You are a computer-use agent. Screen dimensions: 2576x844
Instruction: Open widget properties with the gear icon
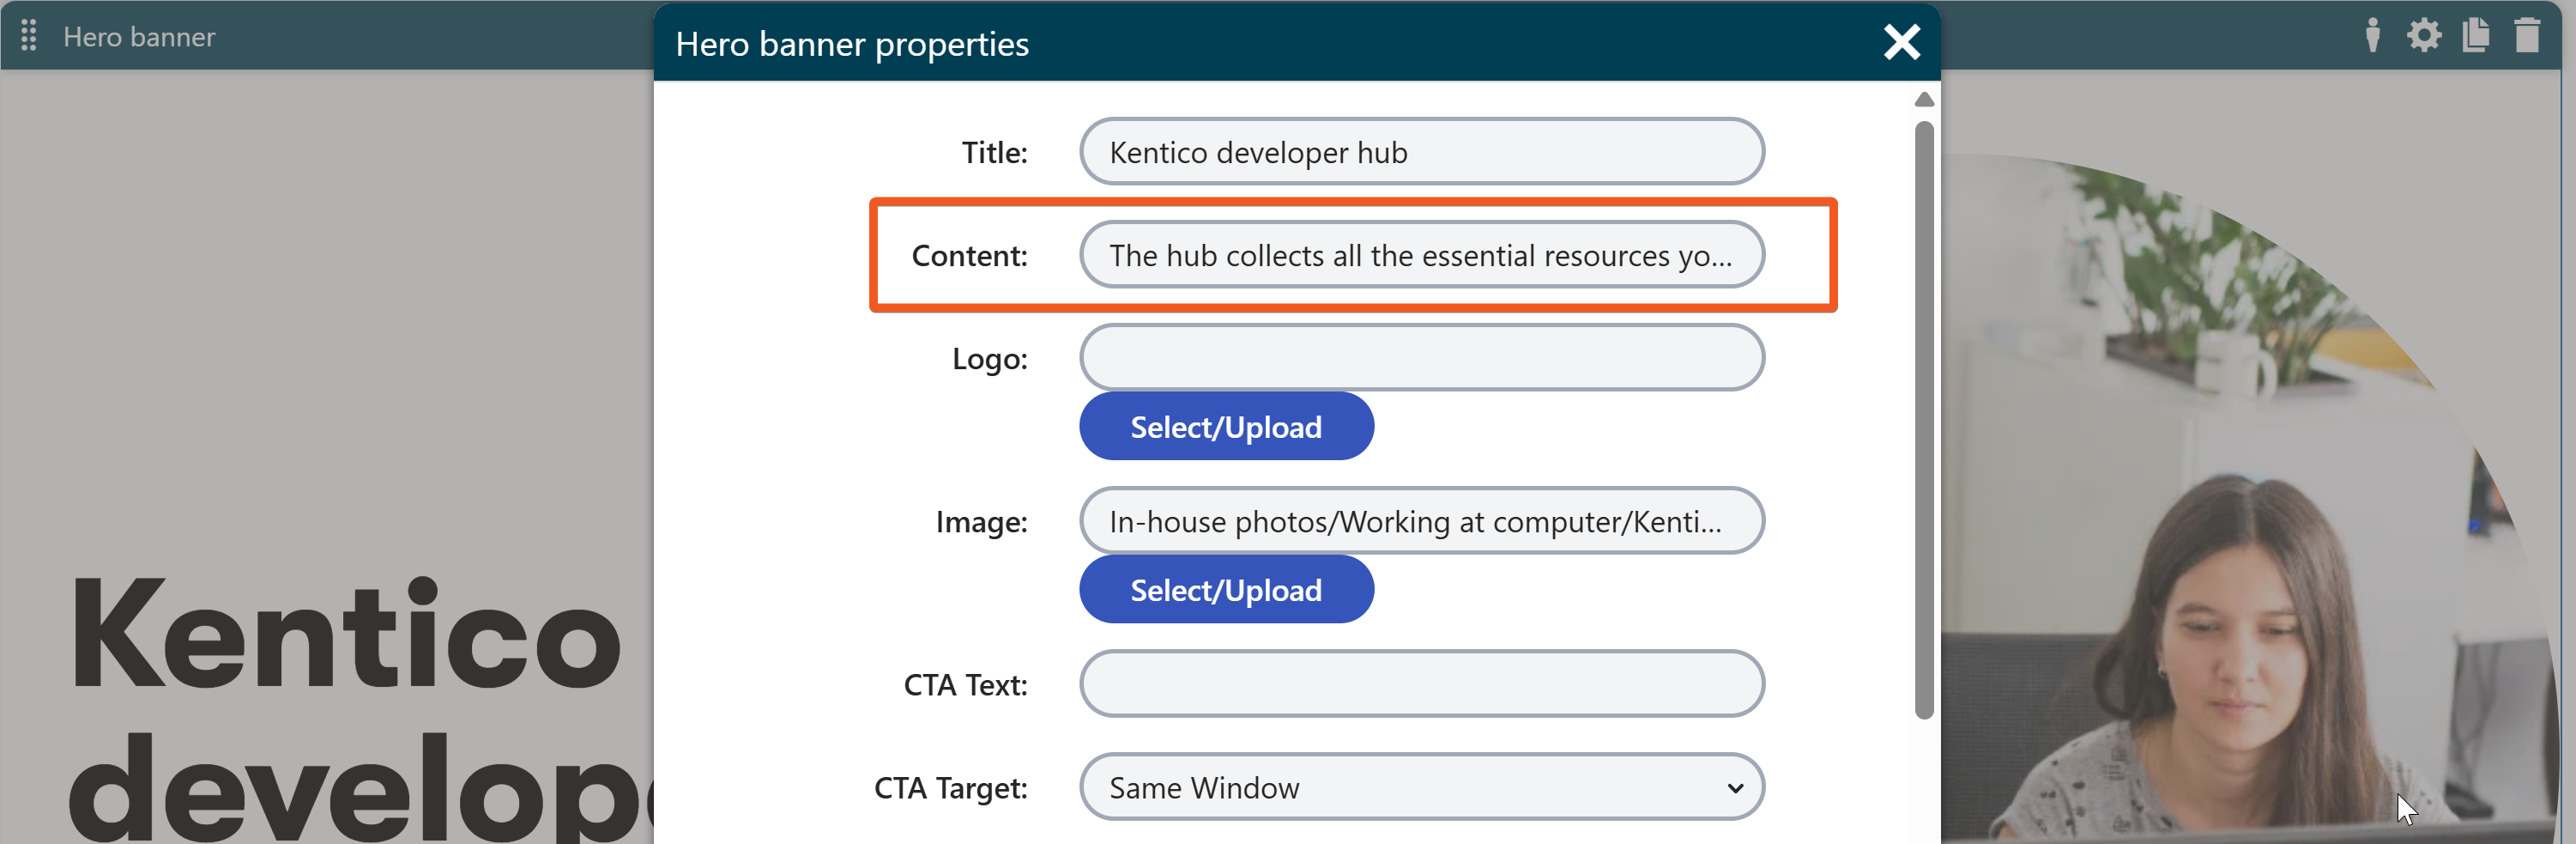click(x=2423, y=36)
